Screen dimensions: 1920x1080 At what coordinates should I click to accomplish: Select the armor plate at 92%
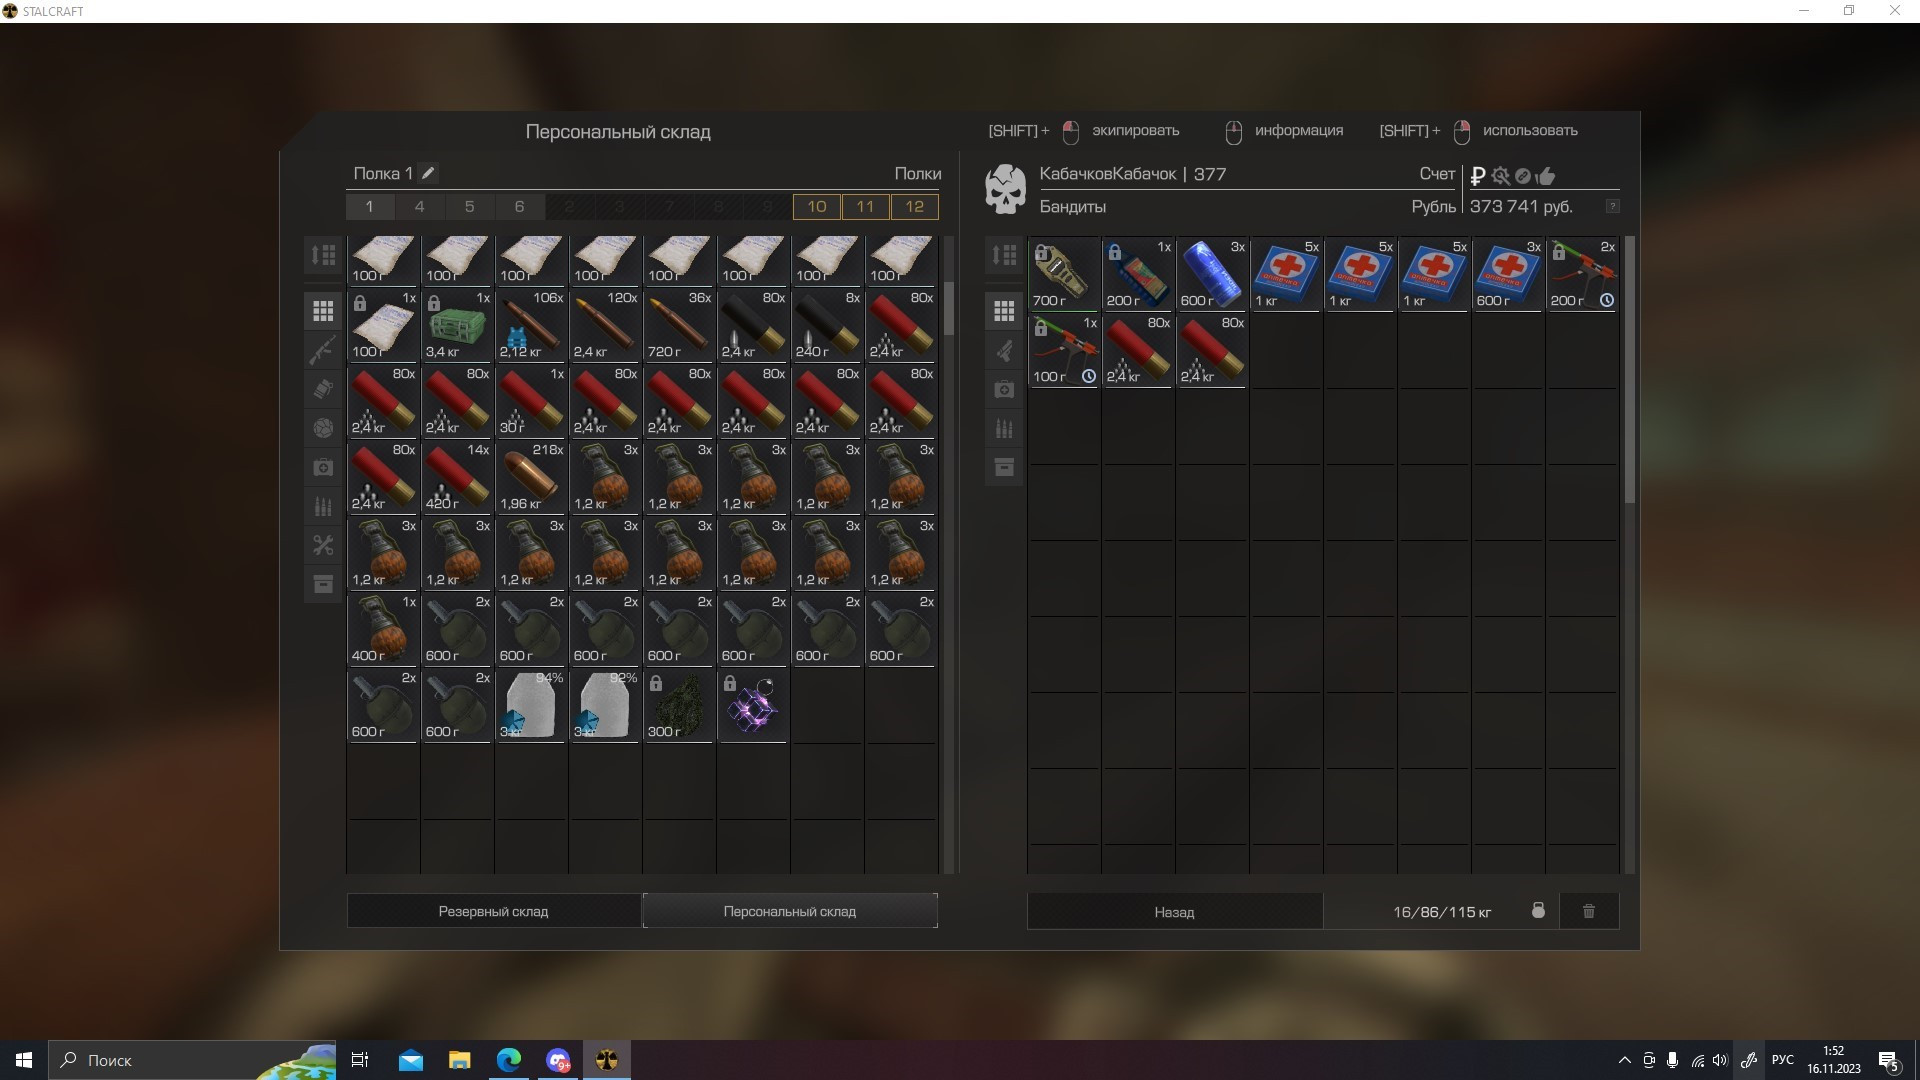(x=605, y=705)
